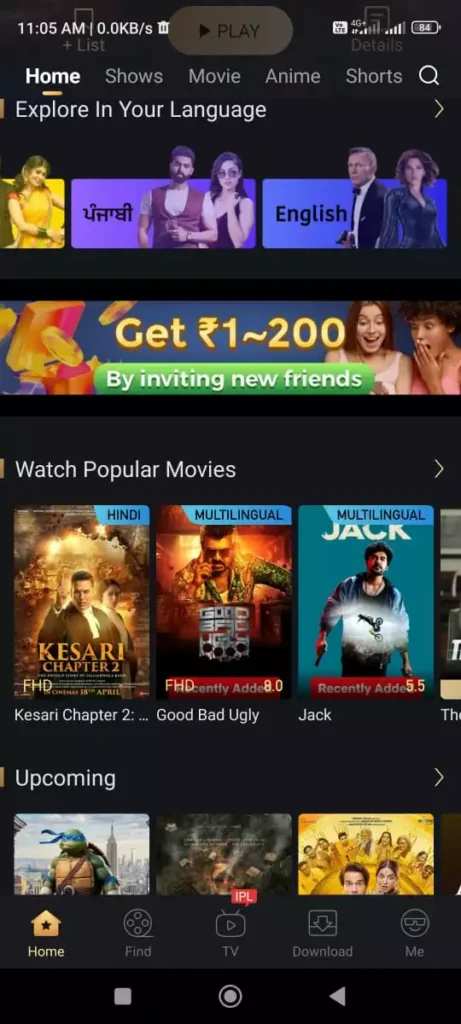Tap the PLAY button at top
461x1024 pixels.
(x=230, y=31)
